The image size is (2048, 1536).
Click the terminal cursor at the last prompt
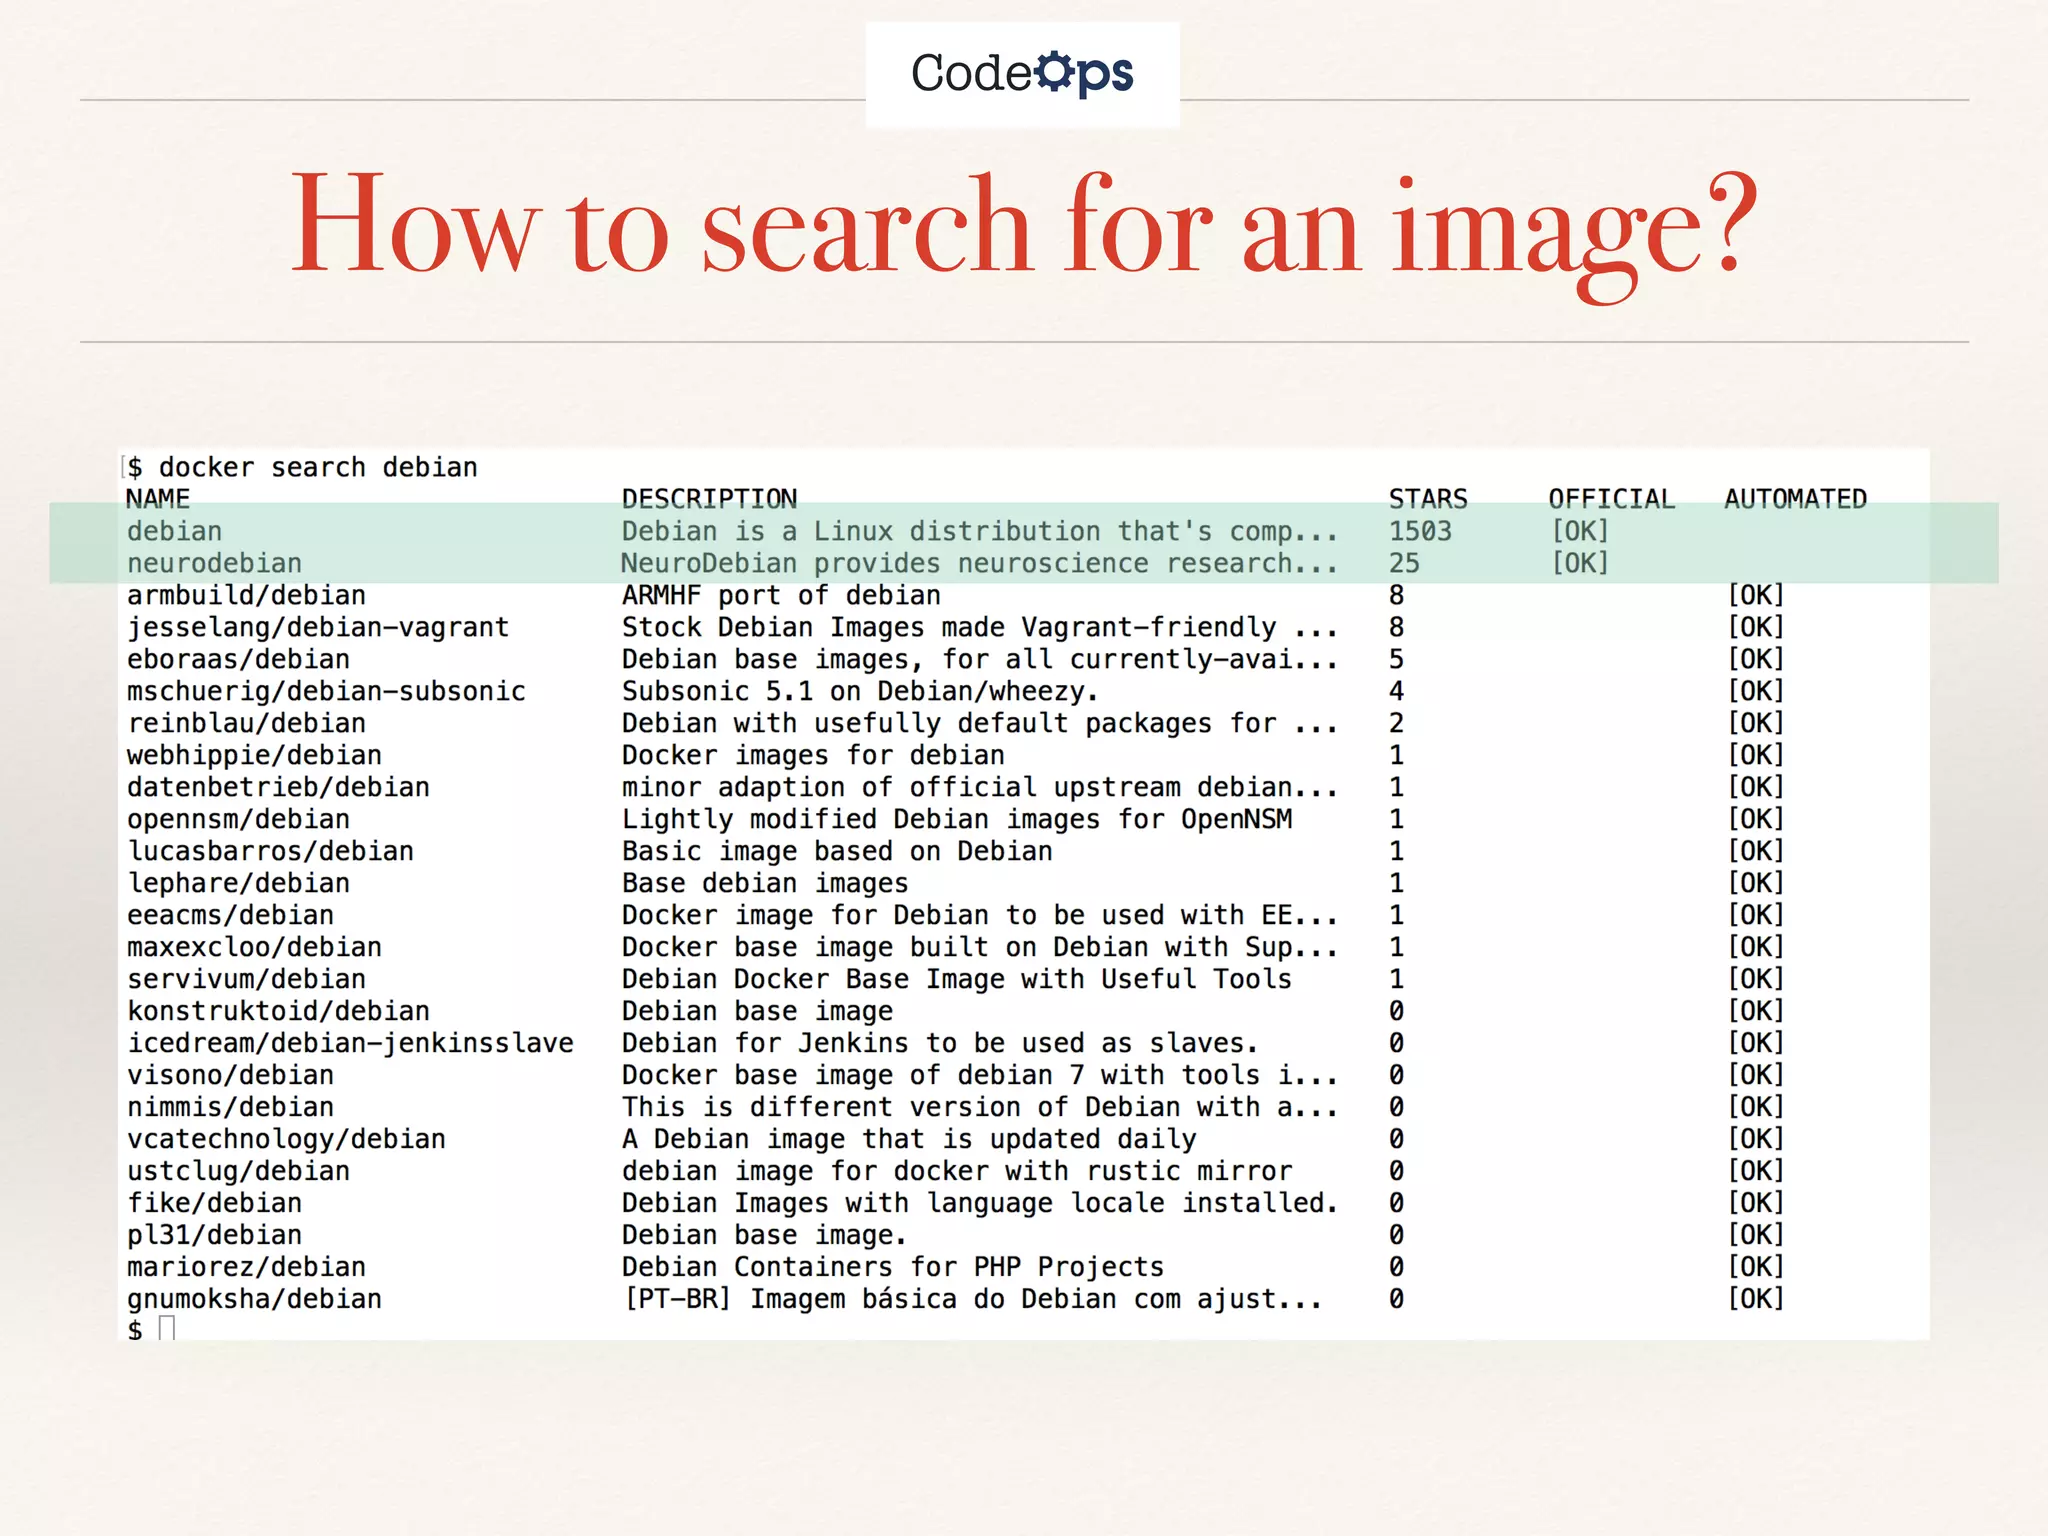coord(167,1329)
